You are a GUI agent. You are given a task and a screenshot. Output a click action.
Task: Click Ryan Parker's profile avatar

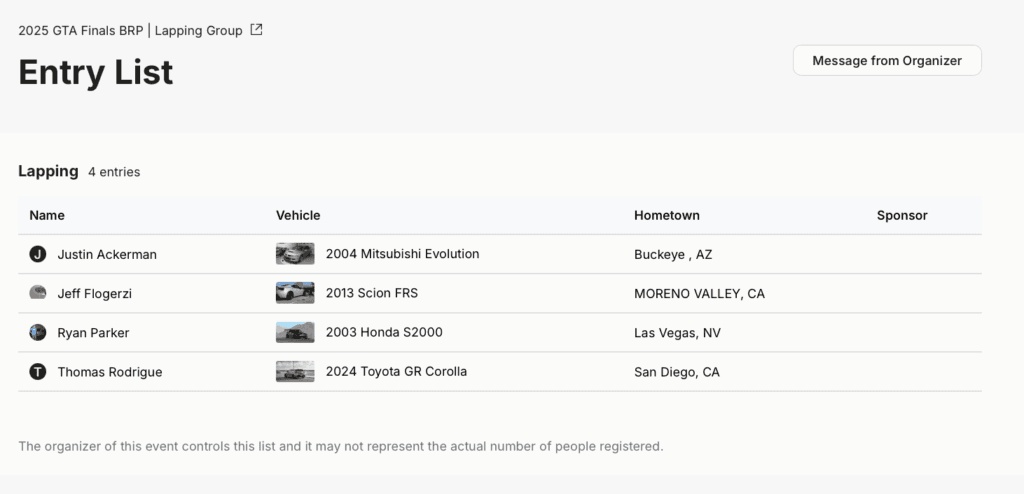click(x=38, y=332)
